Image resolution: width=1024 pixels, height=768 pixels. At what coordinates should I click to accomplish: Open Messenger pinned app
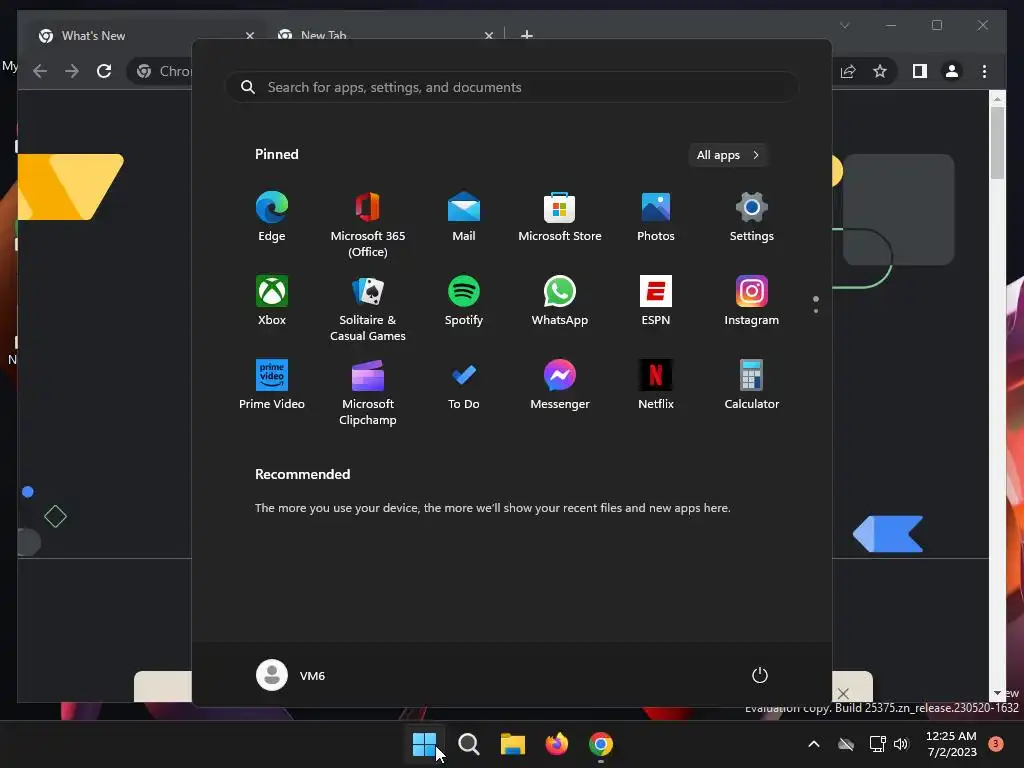coord(560,385)
